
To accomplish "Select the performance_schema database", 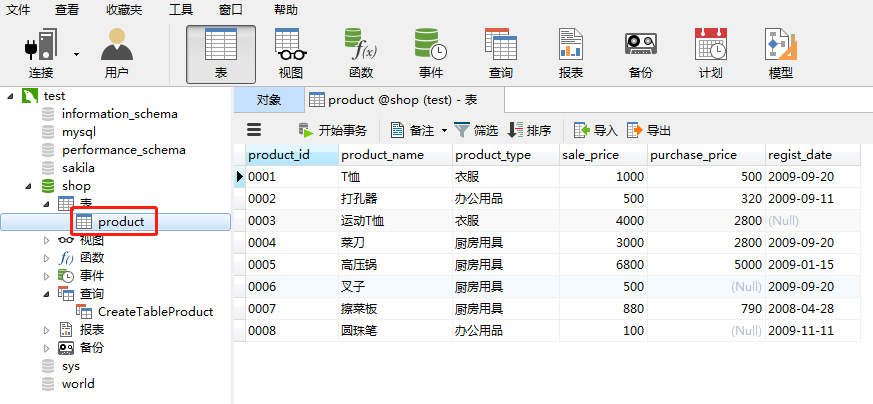I will click(124, 150).
